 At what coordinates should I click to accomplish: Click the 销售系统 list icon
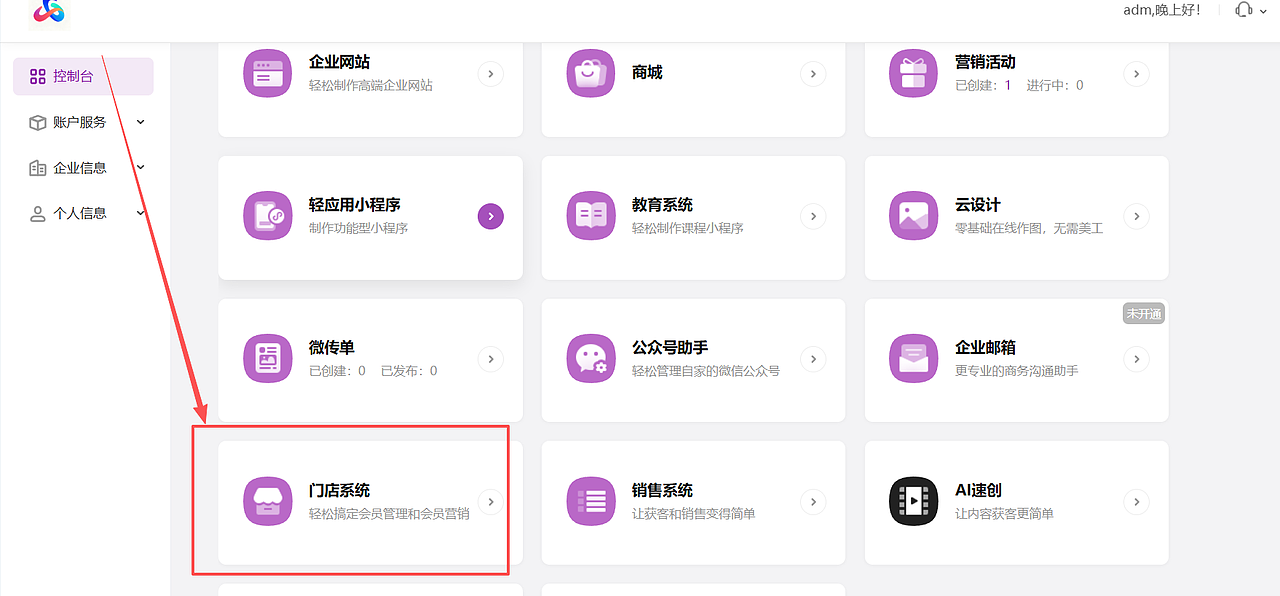point(590,502)
